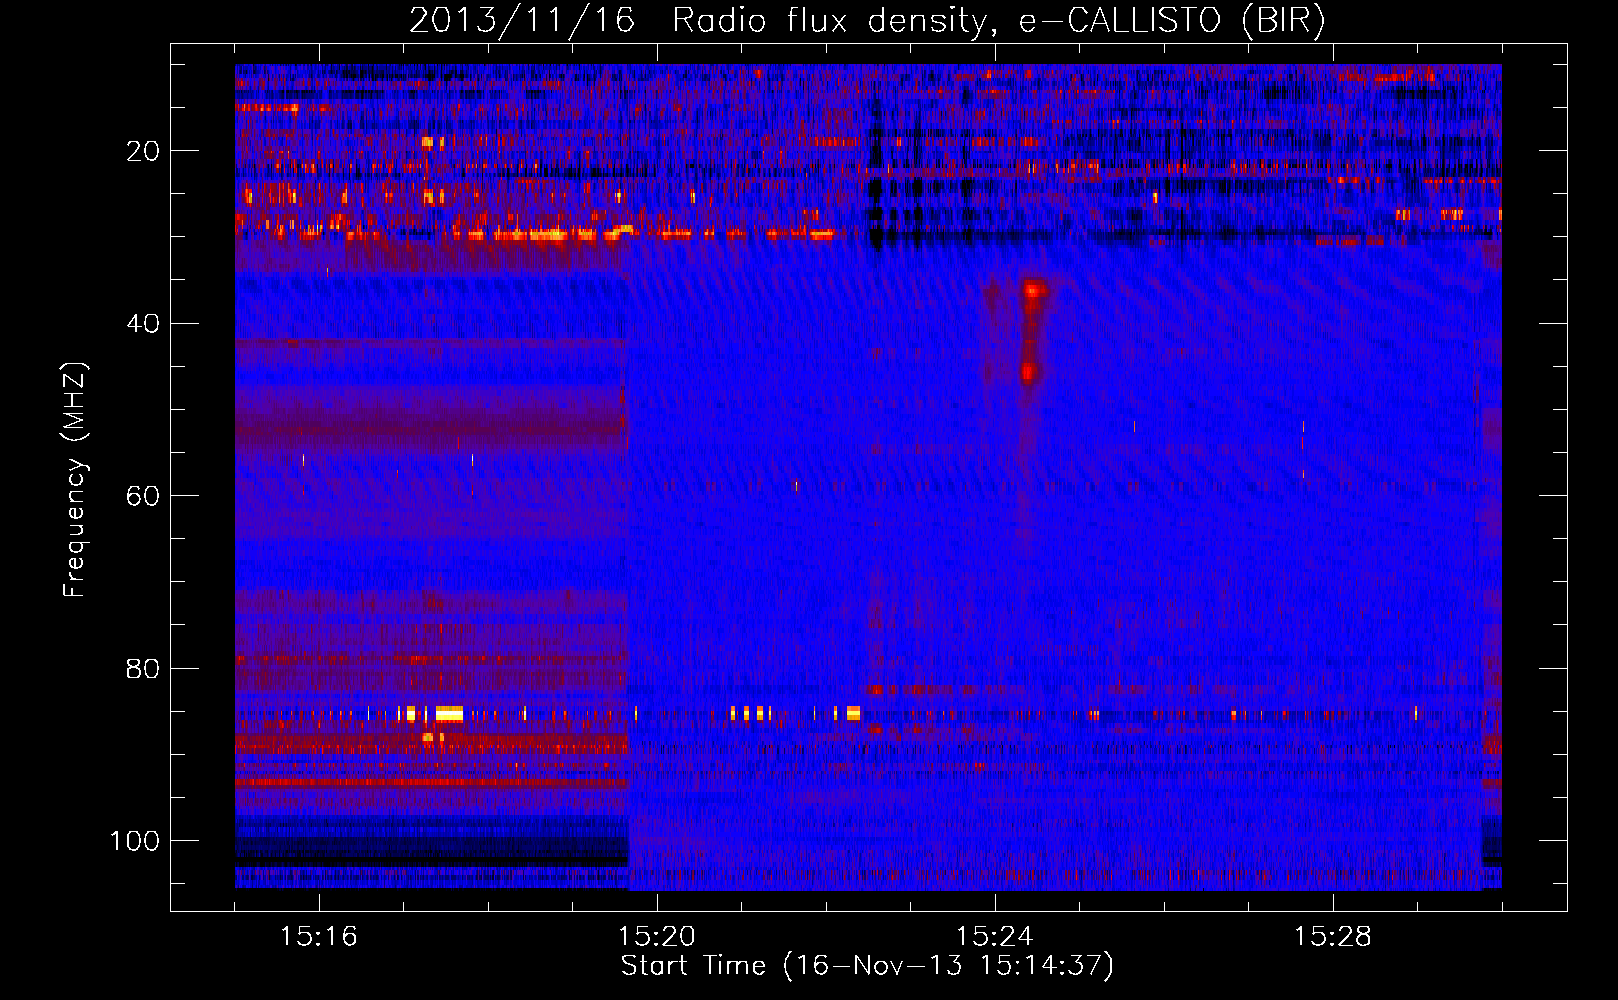Click the "Frequency (MHZ)" axis label

pyautogui.click(x=76, y=480)
